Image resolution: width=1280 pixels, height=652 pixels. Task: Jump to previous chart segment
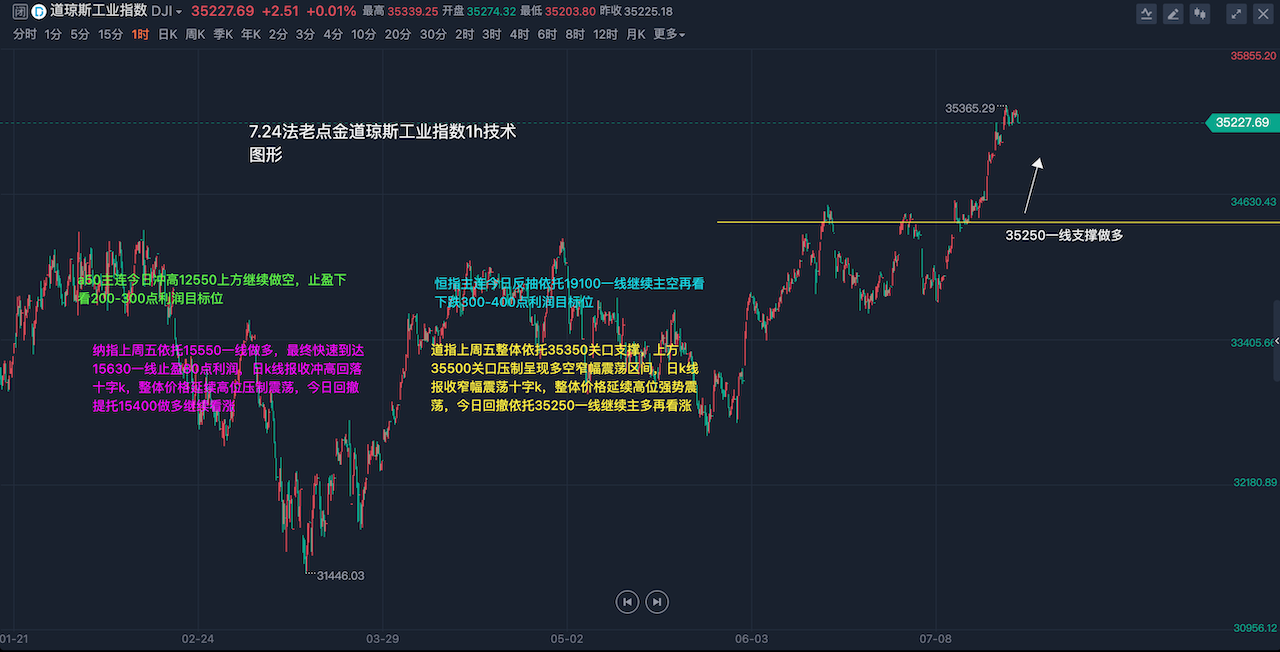pos(627,601)
